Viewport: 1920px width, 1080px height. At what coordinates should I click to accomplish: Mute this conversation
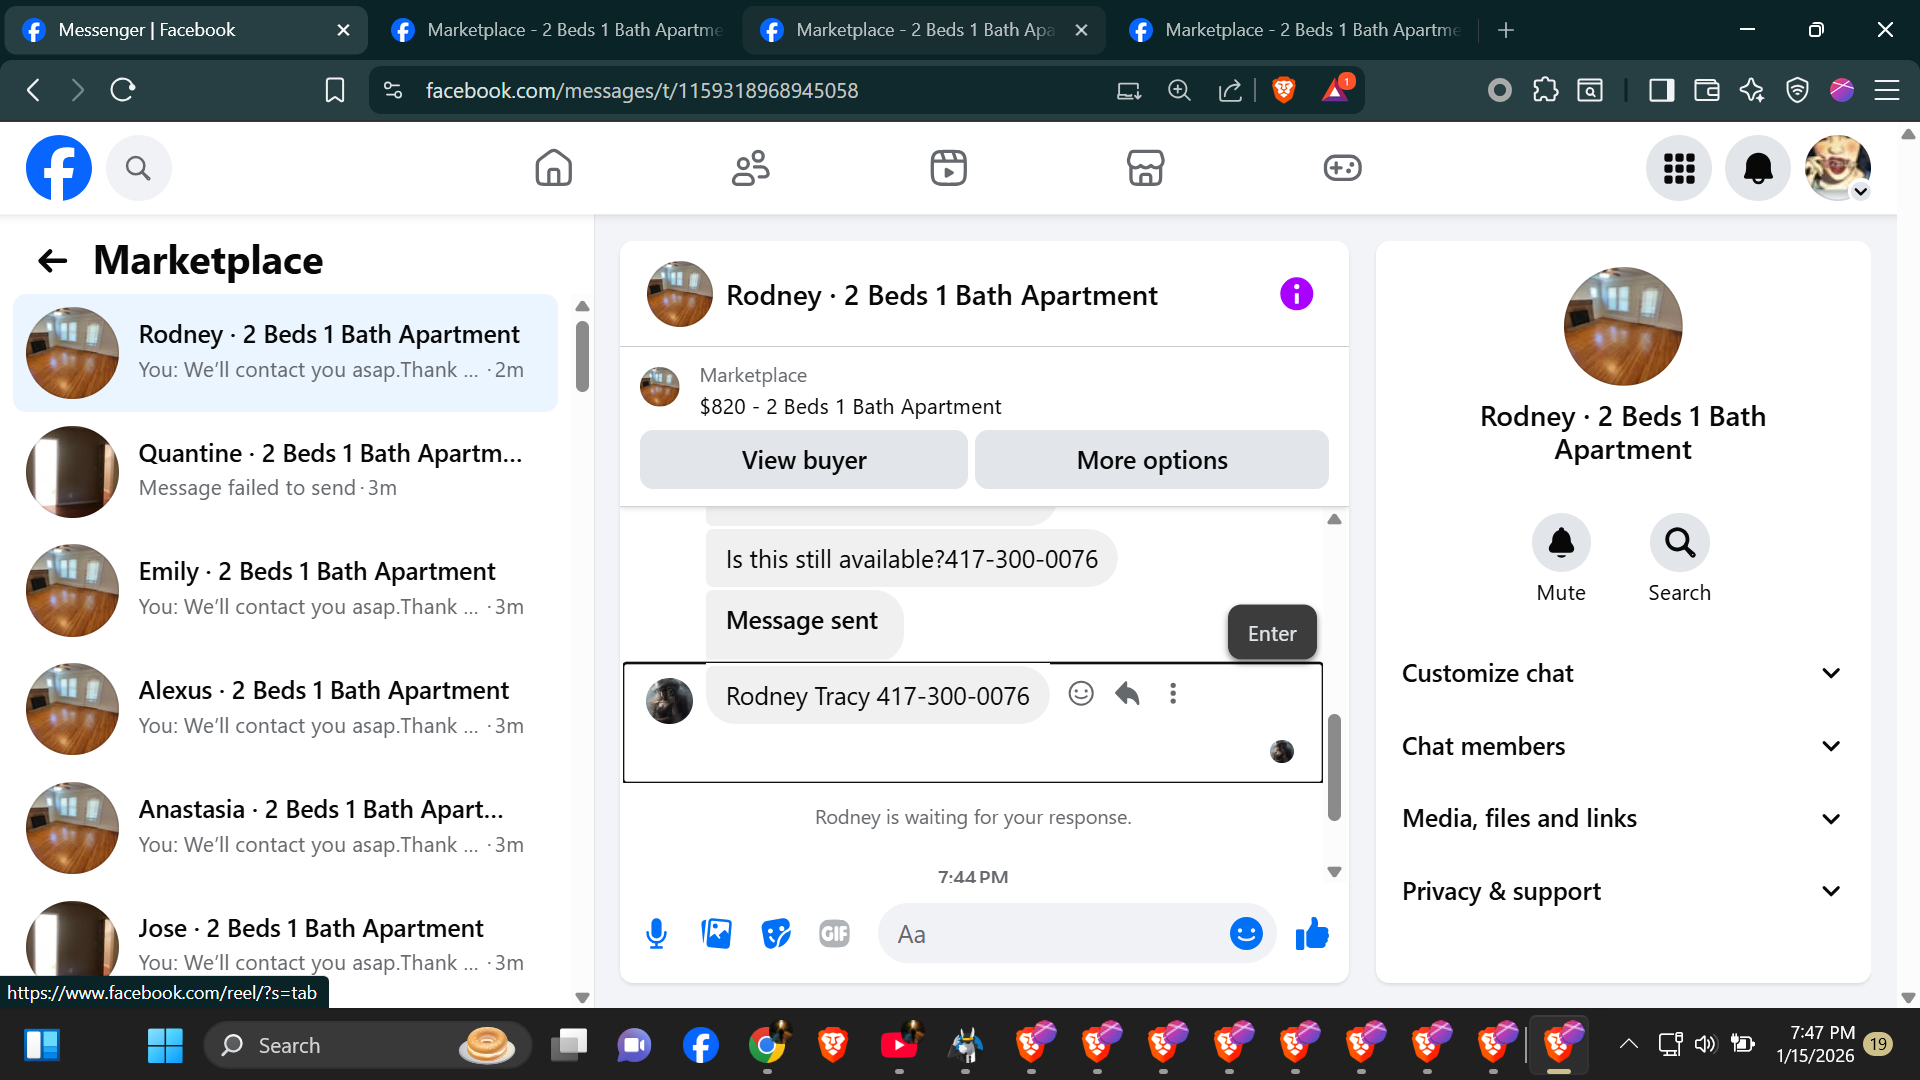(x=1560, y=544)
